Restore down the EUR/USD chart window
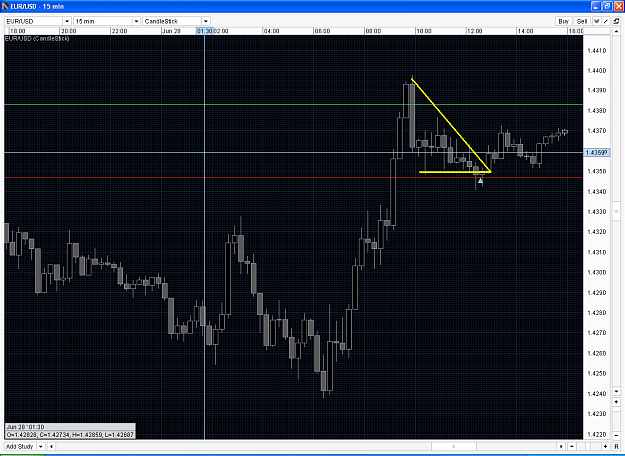 607,6
